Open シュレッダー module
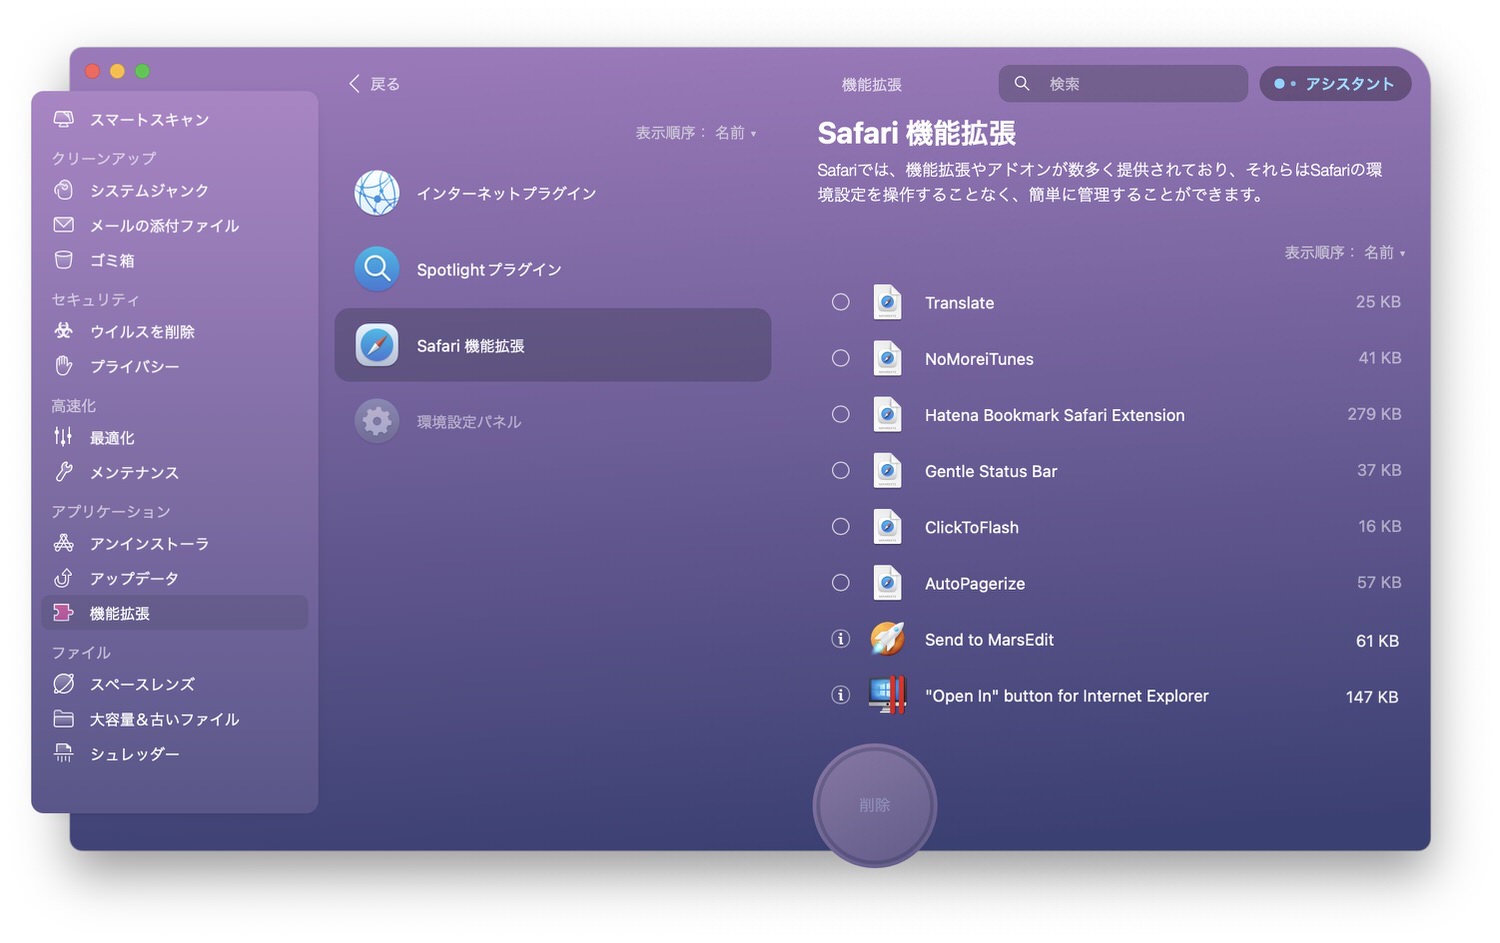This screenshot has width=1500, height=943. 175,754
